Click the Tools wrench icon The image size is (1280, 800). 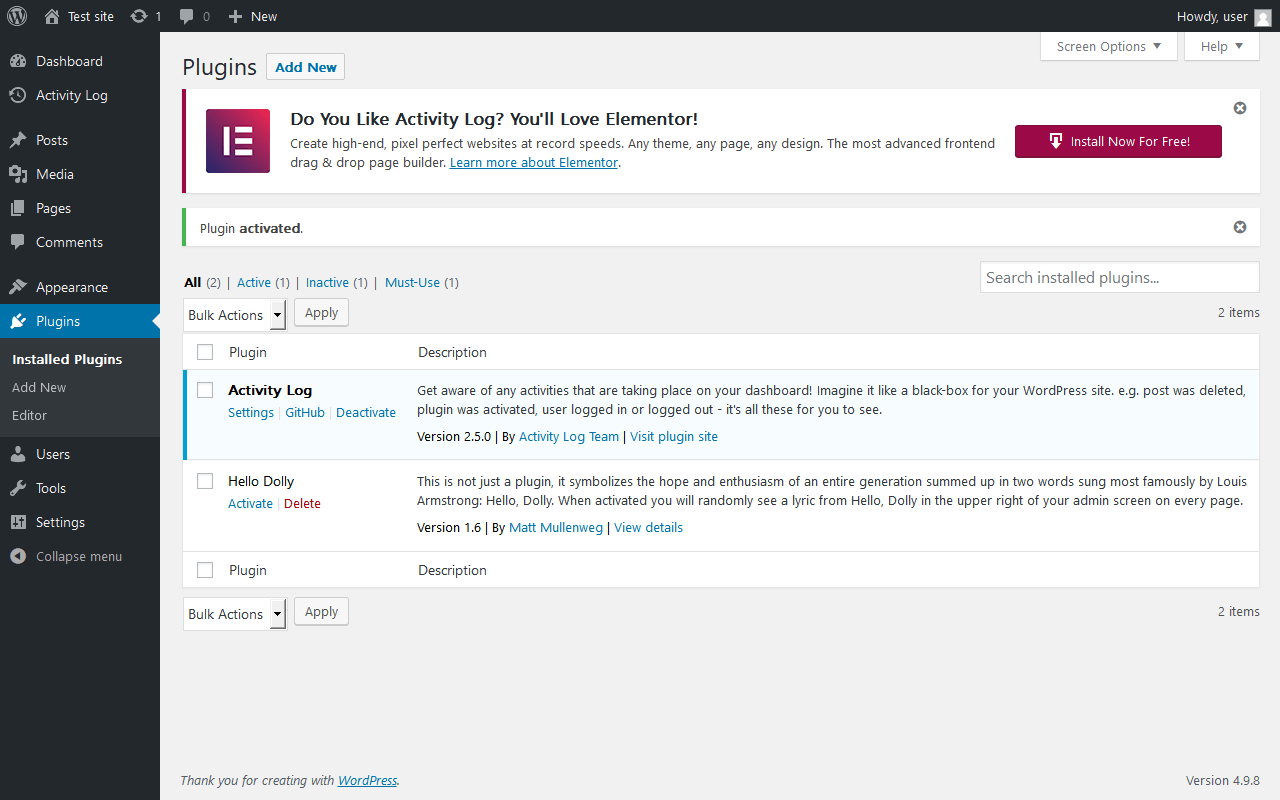18,488
